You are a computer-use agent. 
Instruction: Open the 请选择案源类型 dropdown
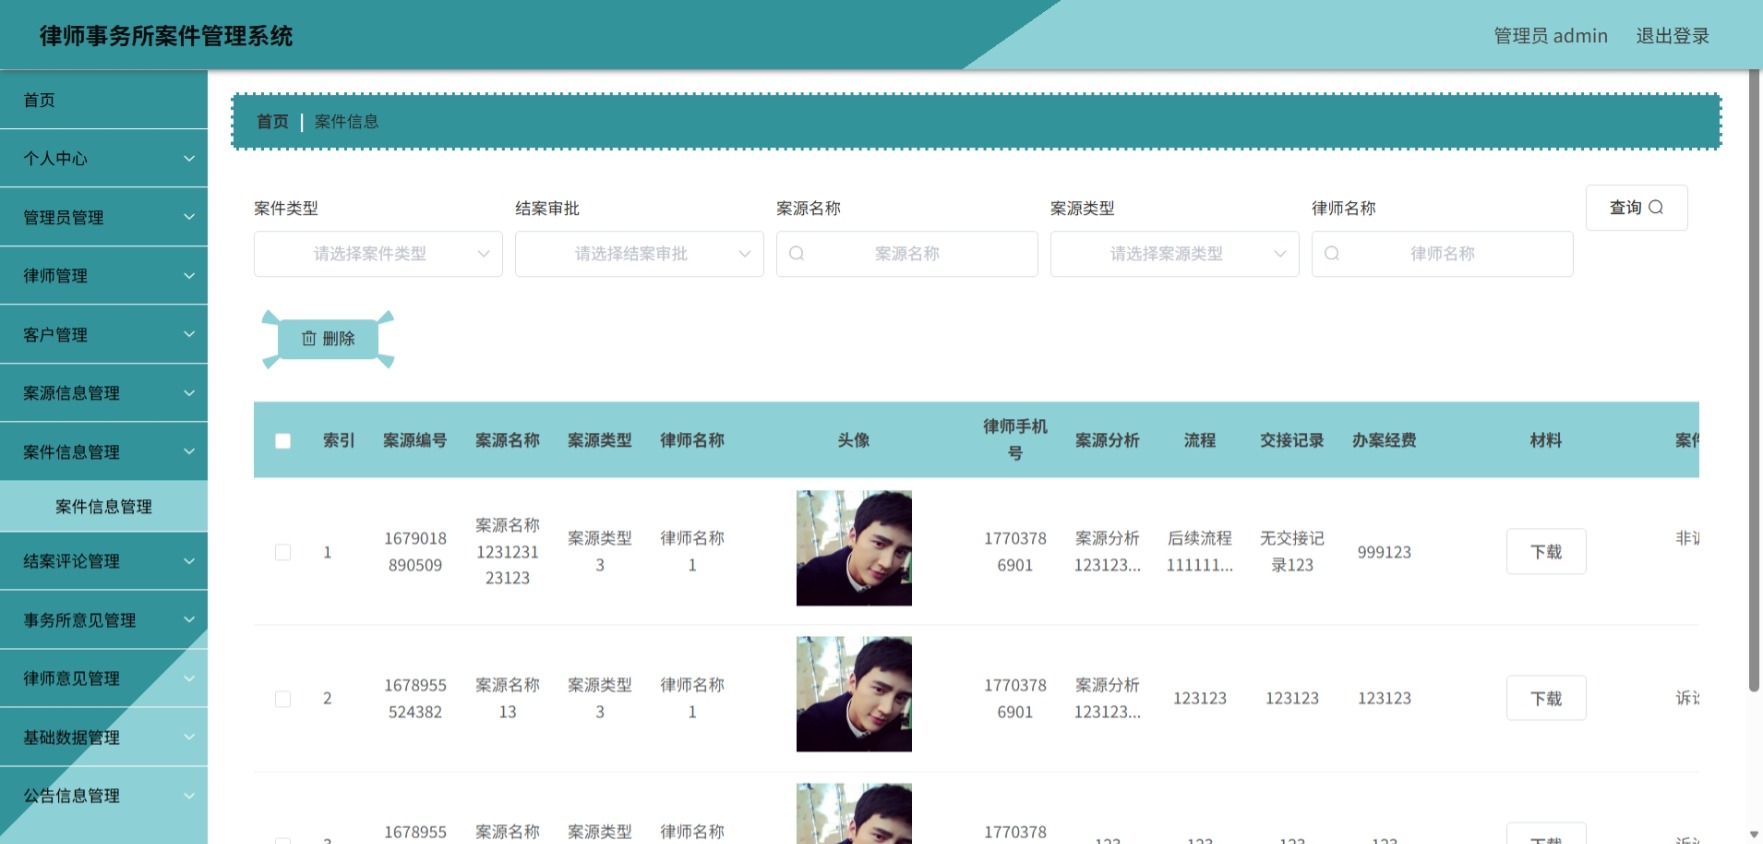(x=1174, y=254)
